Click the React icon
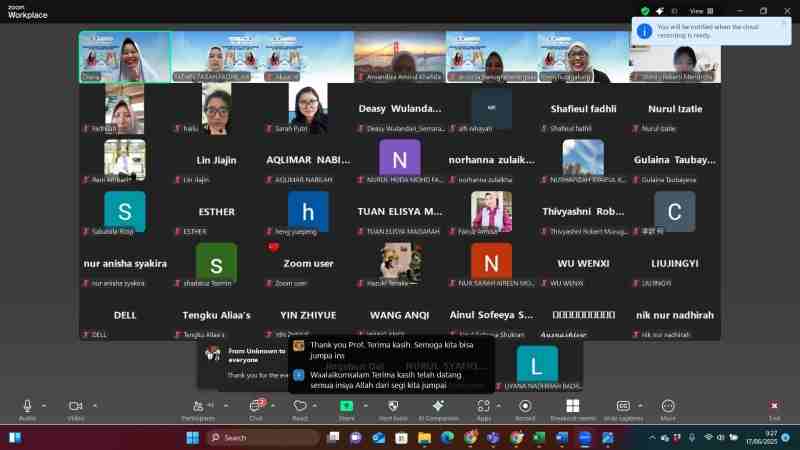This screenshot has height=450, width=800. click(300, 408)
